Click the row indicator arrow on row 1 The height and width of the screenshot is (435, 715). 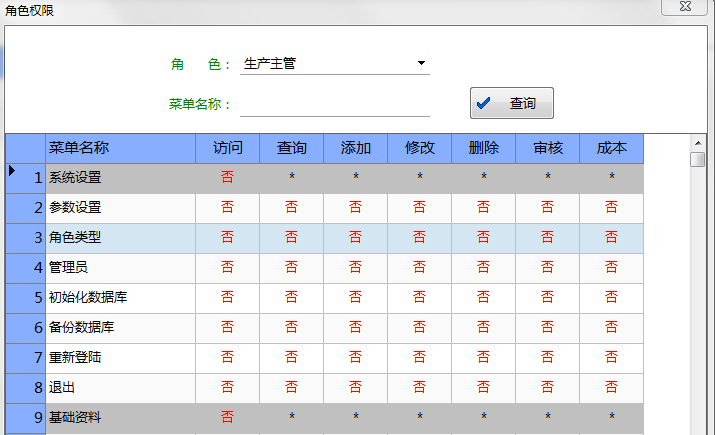coord(12,171)
